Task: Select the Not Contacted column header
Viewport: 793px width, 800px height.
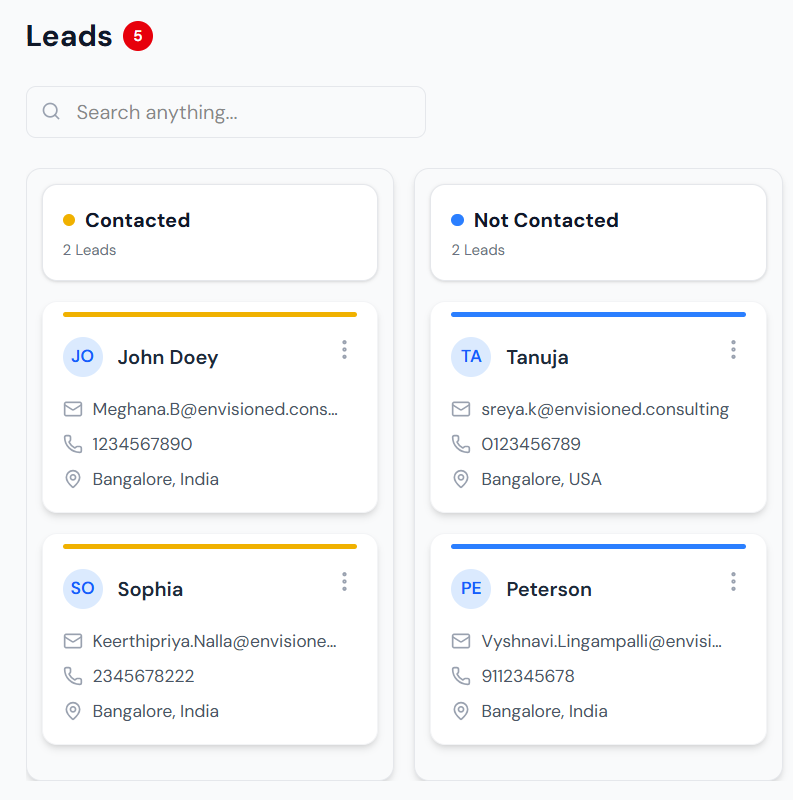Action: coord(546,220)
